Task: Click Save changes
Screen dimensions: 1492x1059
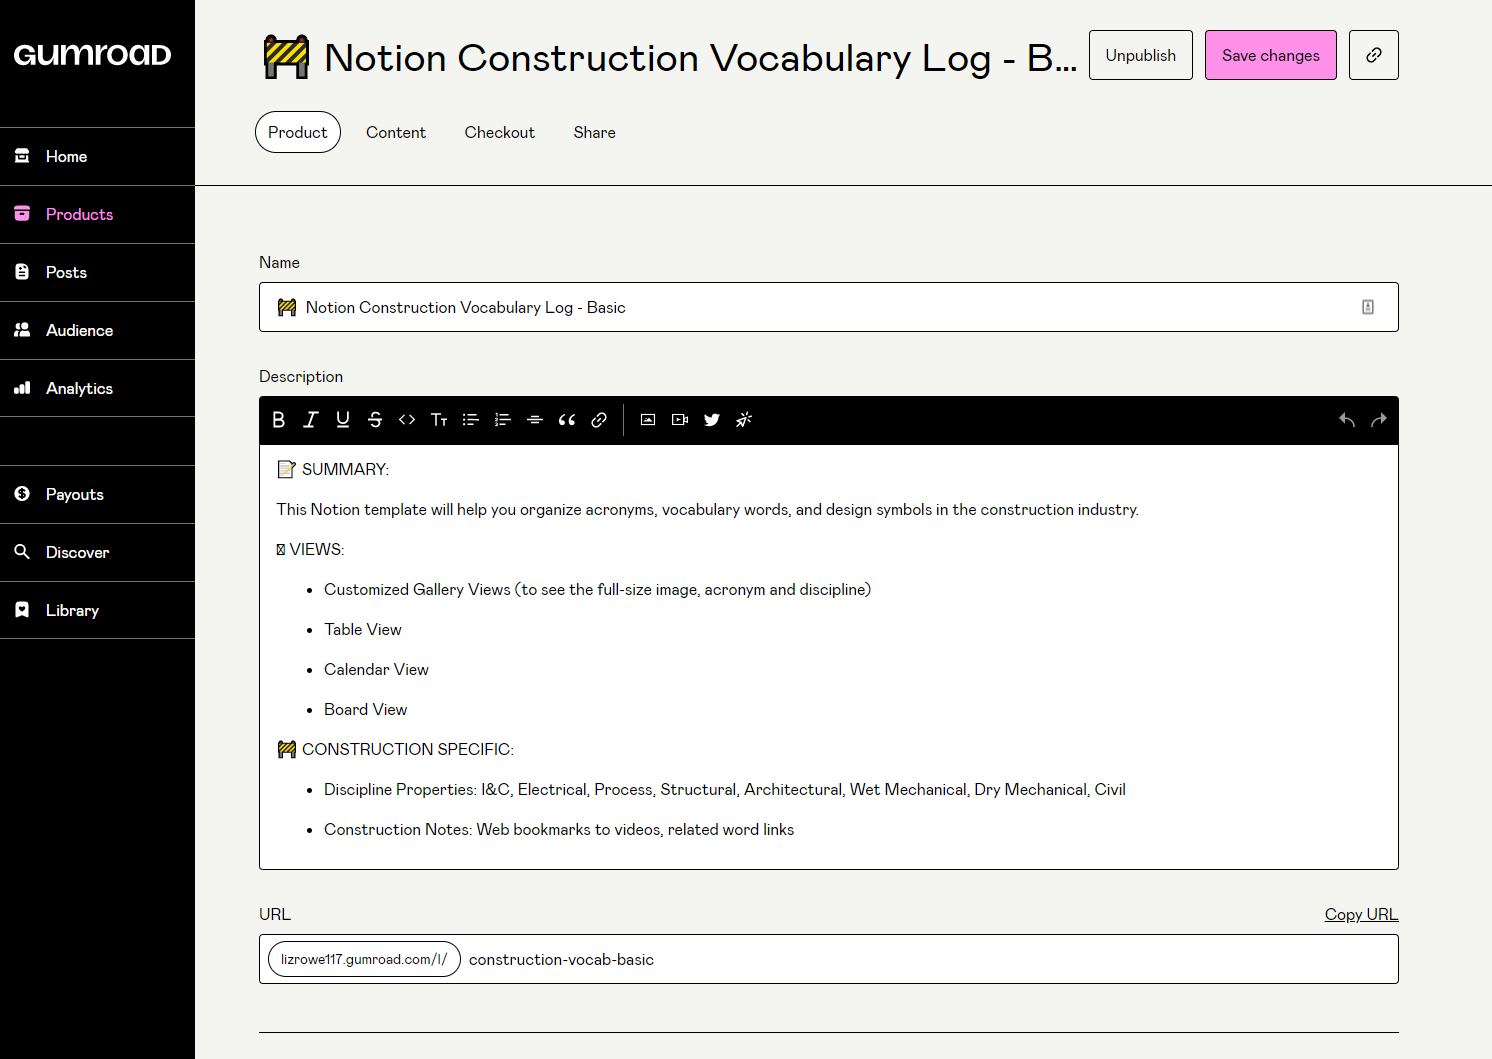Action: pos(1271,55)
